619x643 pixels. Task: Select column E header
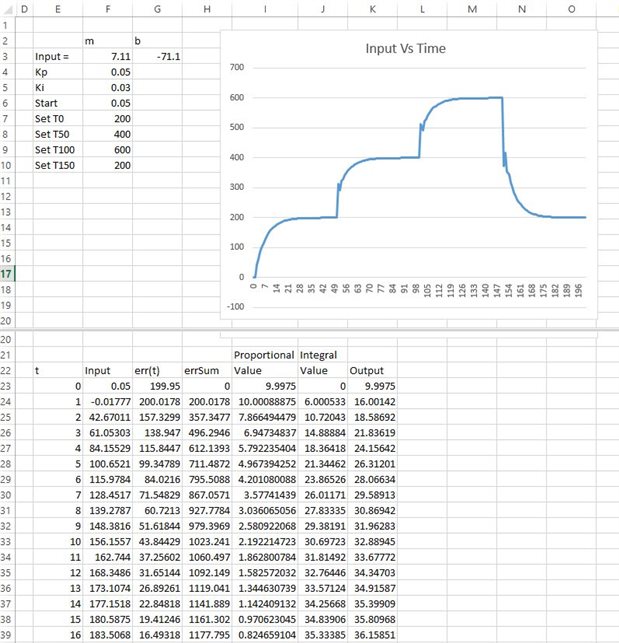coord(58,9)
